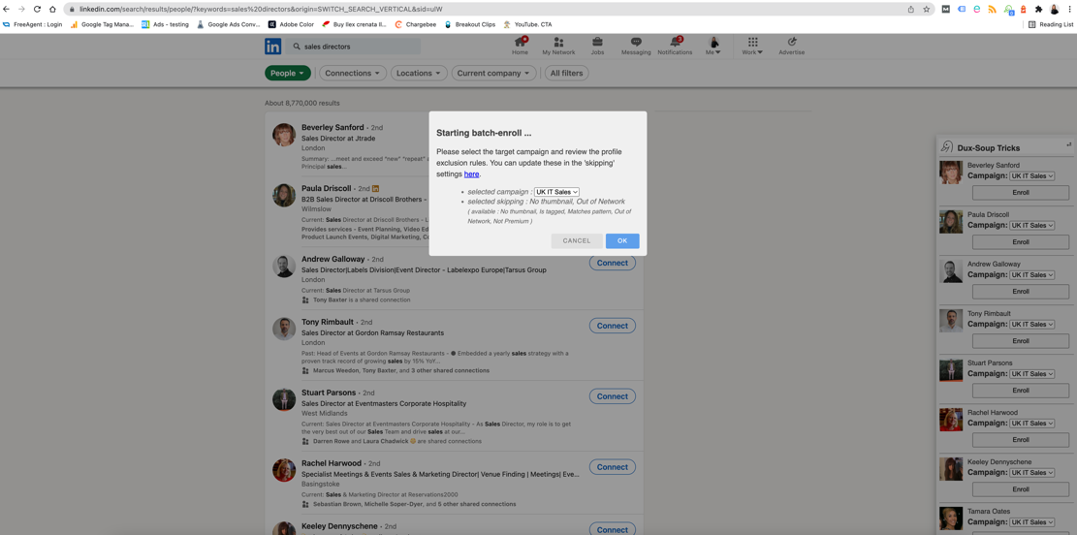This screenshot has width=1078, height=536.
Task: Open the People filter dropdown
Action: coord(288,73)
